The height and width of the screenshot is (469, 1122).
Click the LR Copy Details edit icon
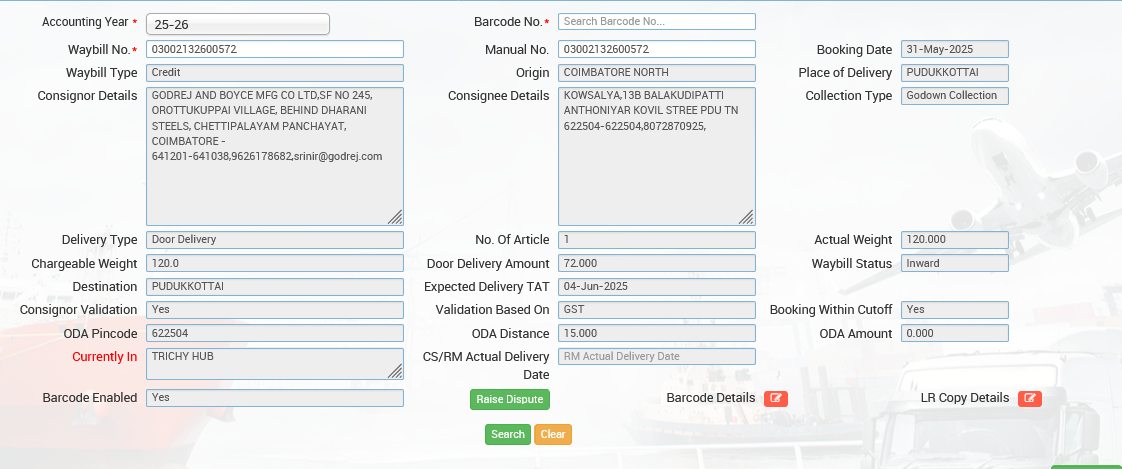point(1029,398)
